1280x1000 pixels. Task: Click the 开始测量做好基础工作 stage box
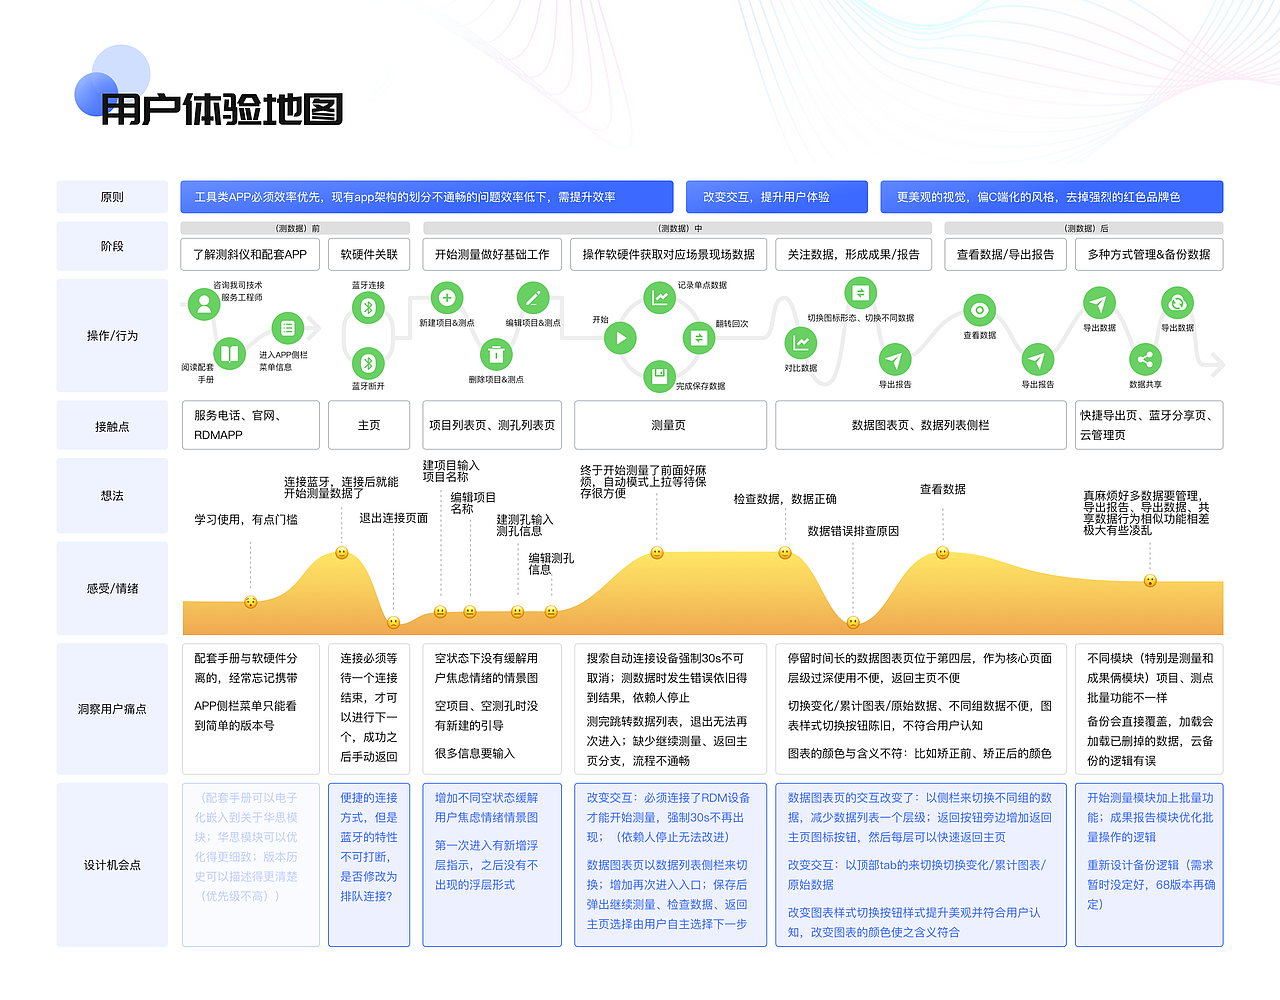tap(492, 254)
